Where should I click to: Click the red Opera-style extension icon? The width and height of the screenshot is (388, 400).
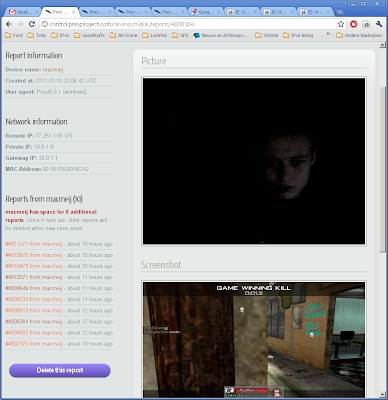(354, 24)
